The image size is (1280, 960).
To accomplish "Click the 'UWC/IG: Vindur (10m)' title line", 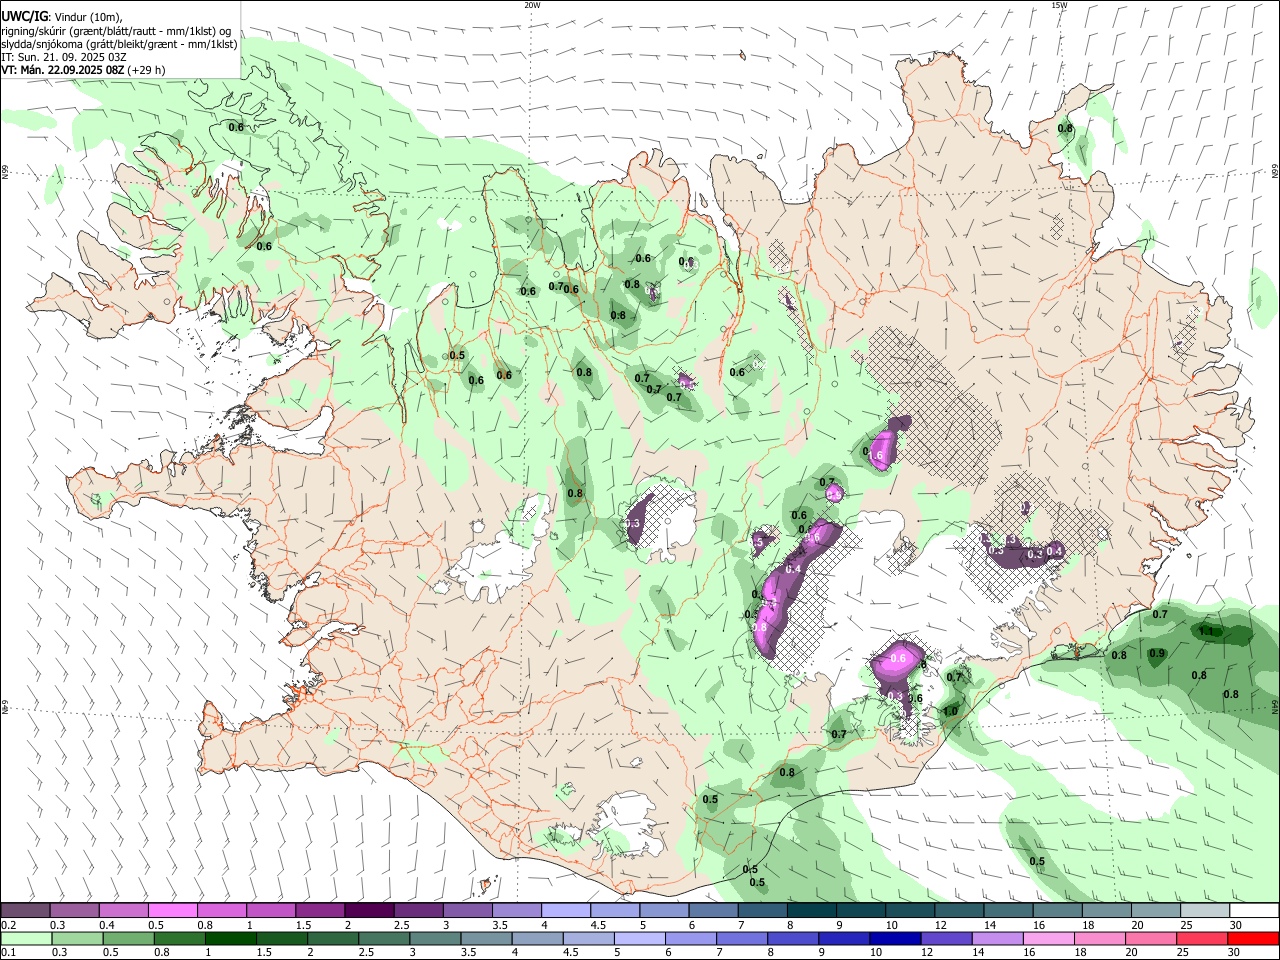I will click(x=62, y=17).
